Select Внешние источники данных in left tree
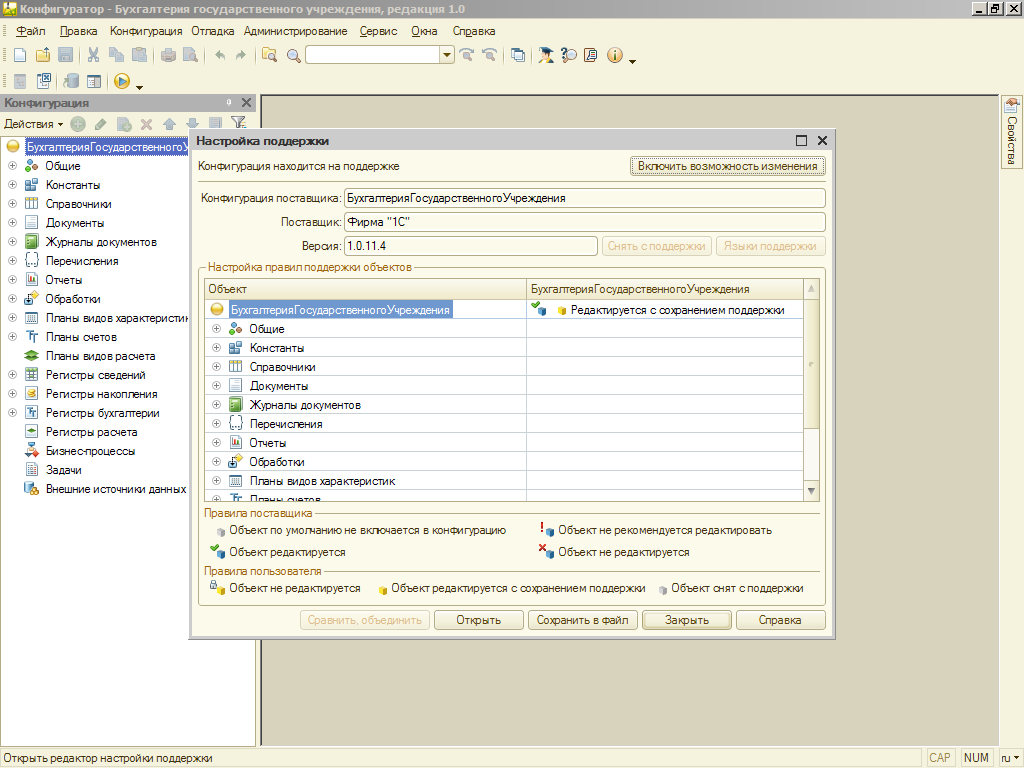 click(x=116, y=488)
